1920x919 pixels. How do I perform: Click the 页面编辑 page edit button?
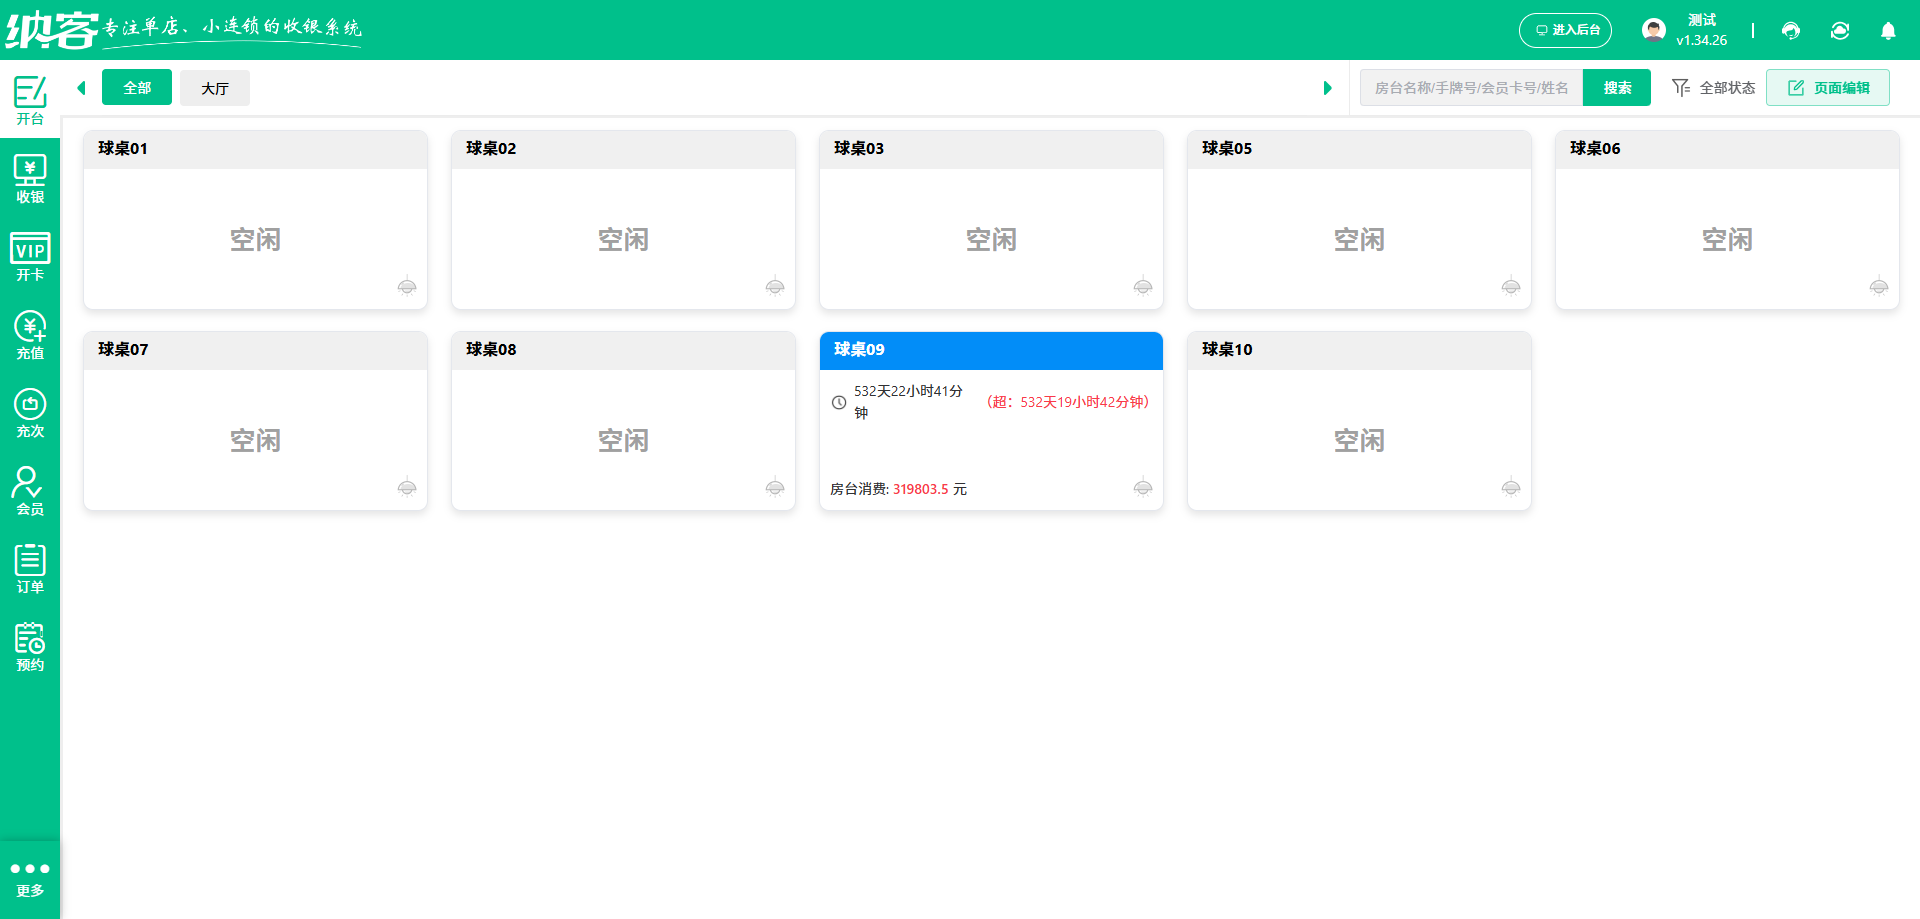coord(1828,87)
